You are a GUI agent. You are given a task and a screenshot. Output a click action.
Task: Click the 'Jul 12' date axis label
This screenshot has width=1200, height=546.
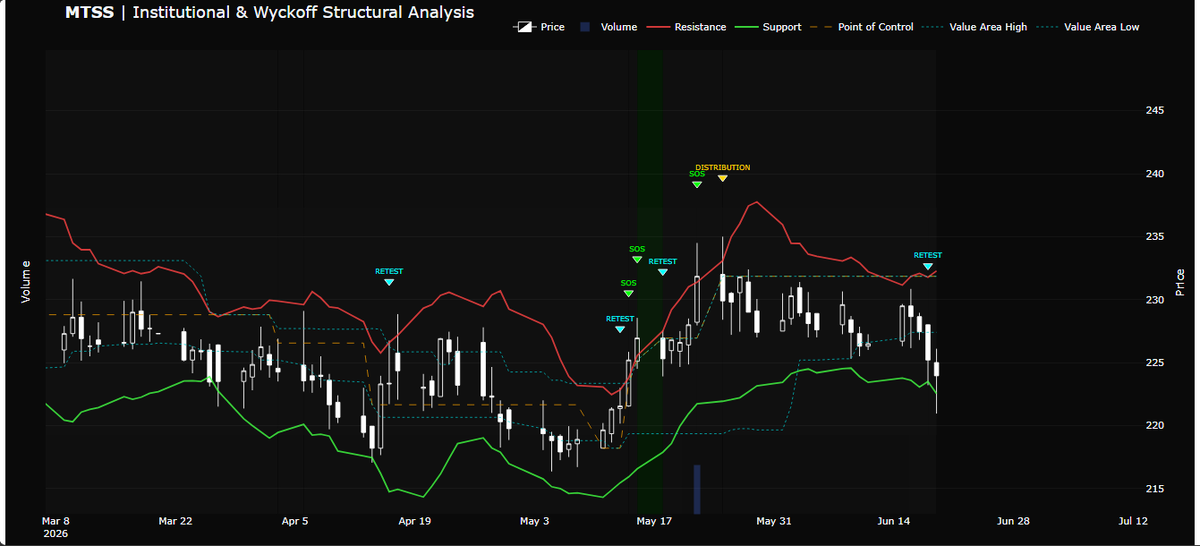(1133, 521)
